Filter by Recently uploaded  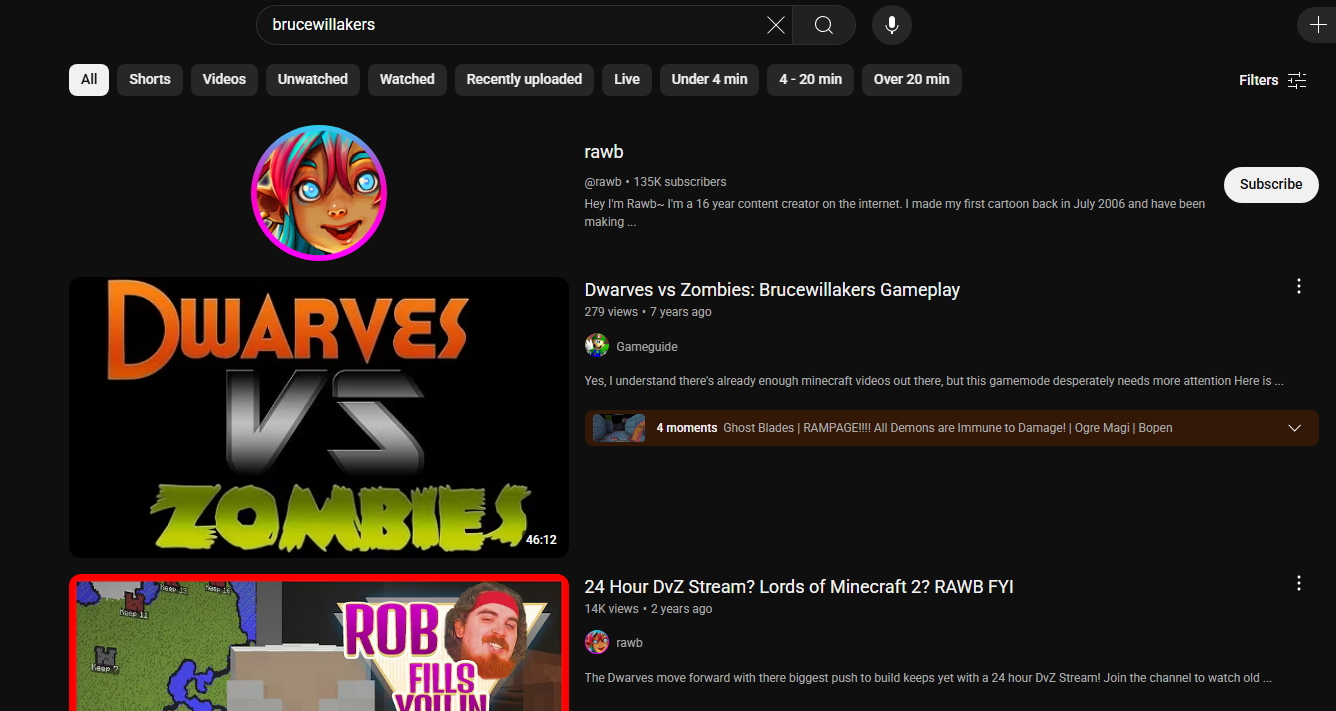[524, 80]
